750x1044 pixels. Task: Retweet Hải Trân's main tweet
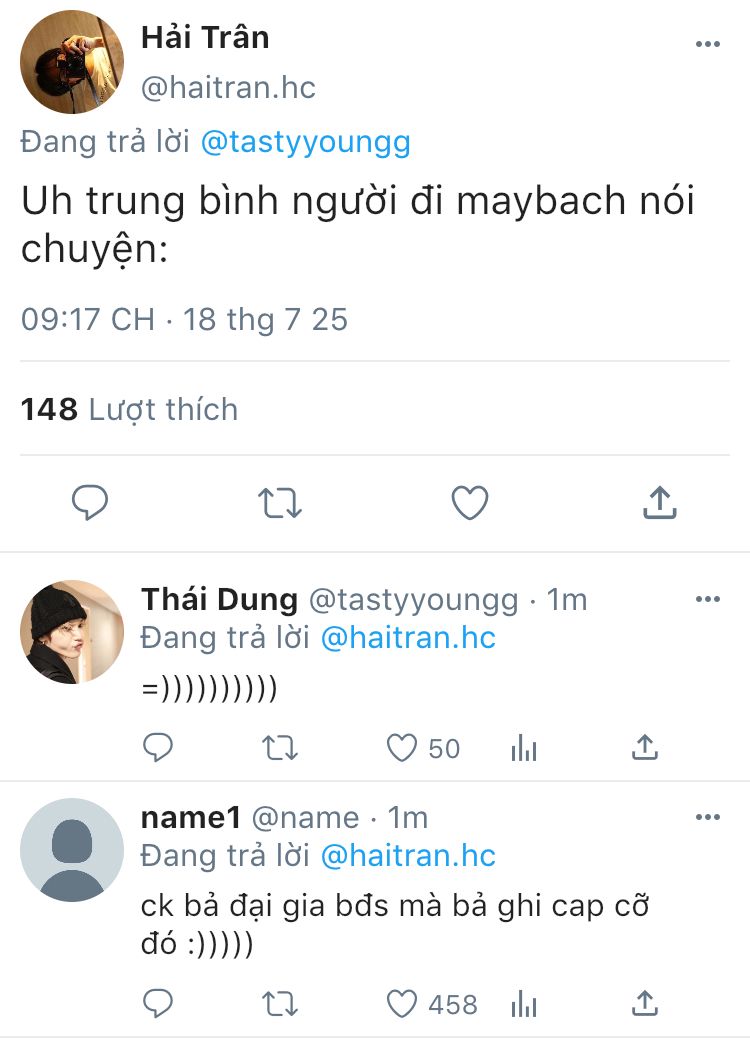tap(280, 503)
